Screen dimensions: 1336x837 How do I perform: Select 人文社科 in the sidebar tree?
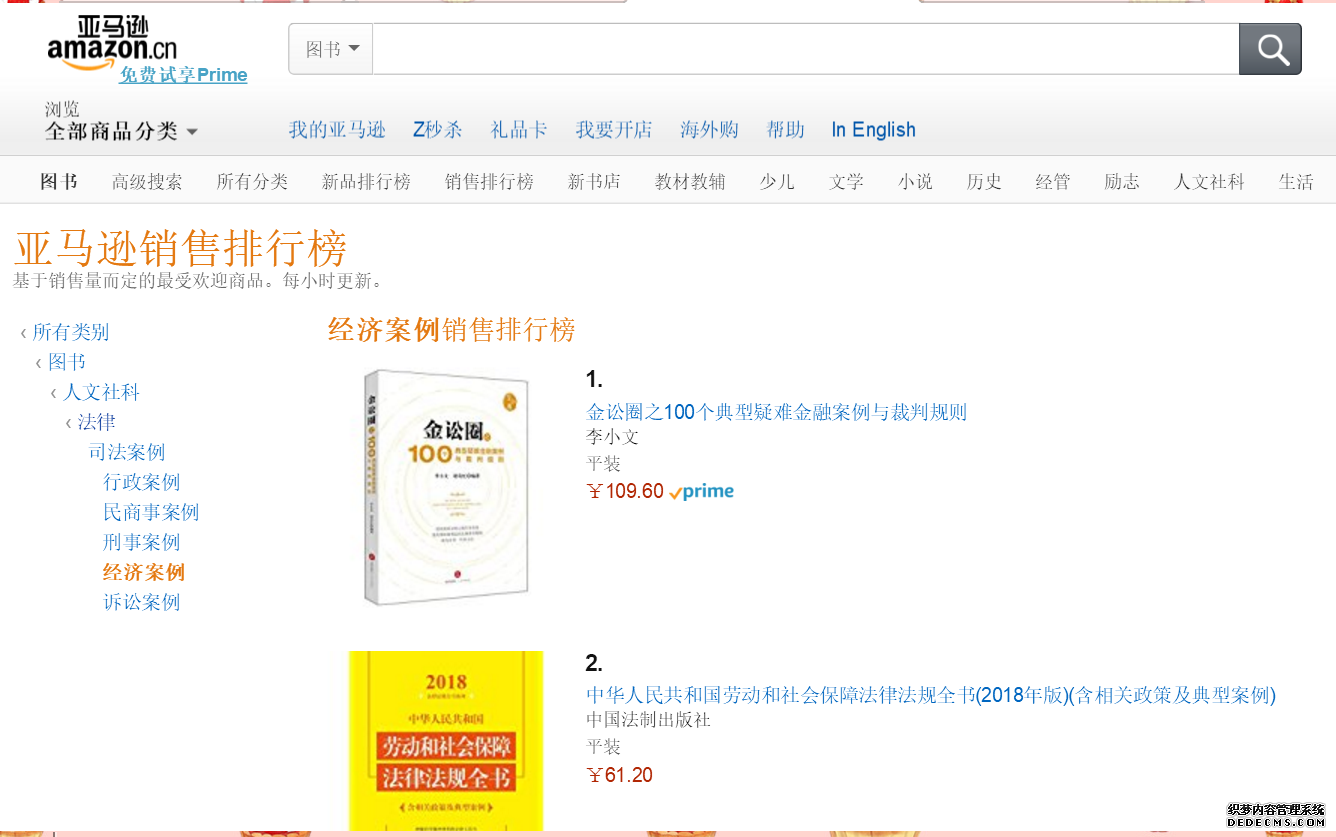(101, 392)
